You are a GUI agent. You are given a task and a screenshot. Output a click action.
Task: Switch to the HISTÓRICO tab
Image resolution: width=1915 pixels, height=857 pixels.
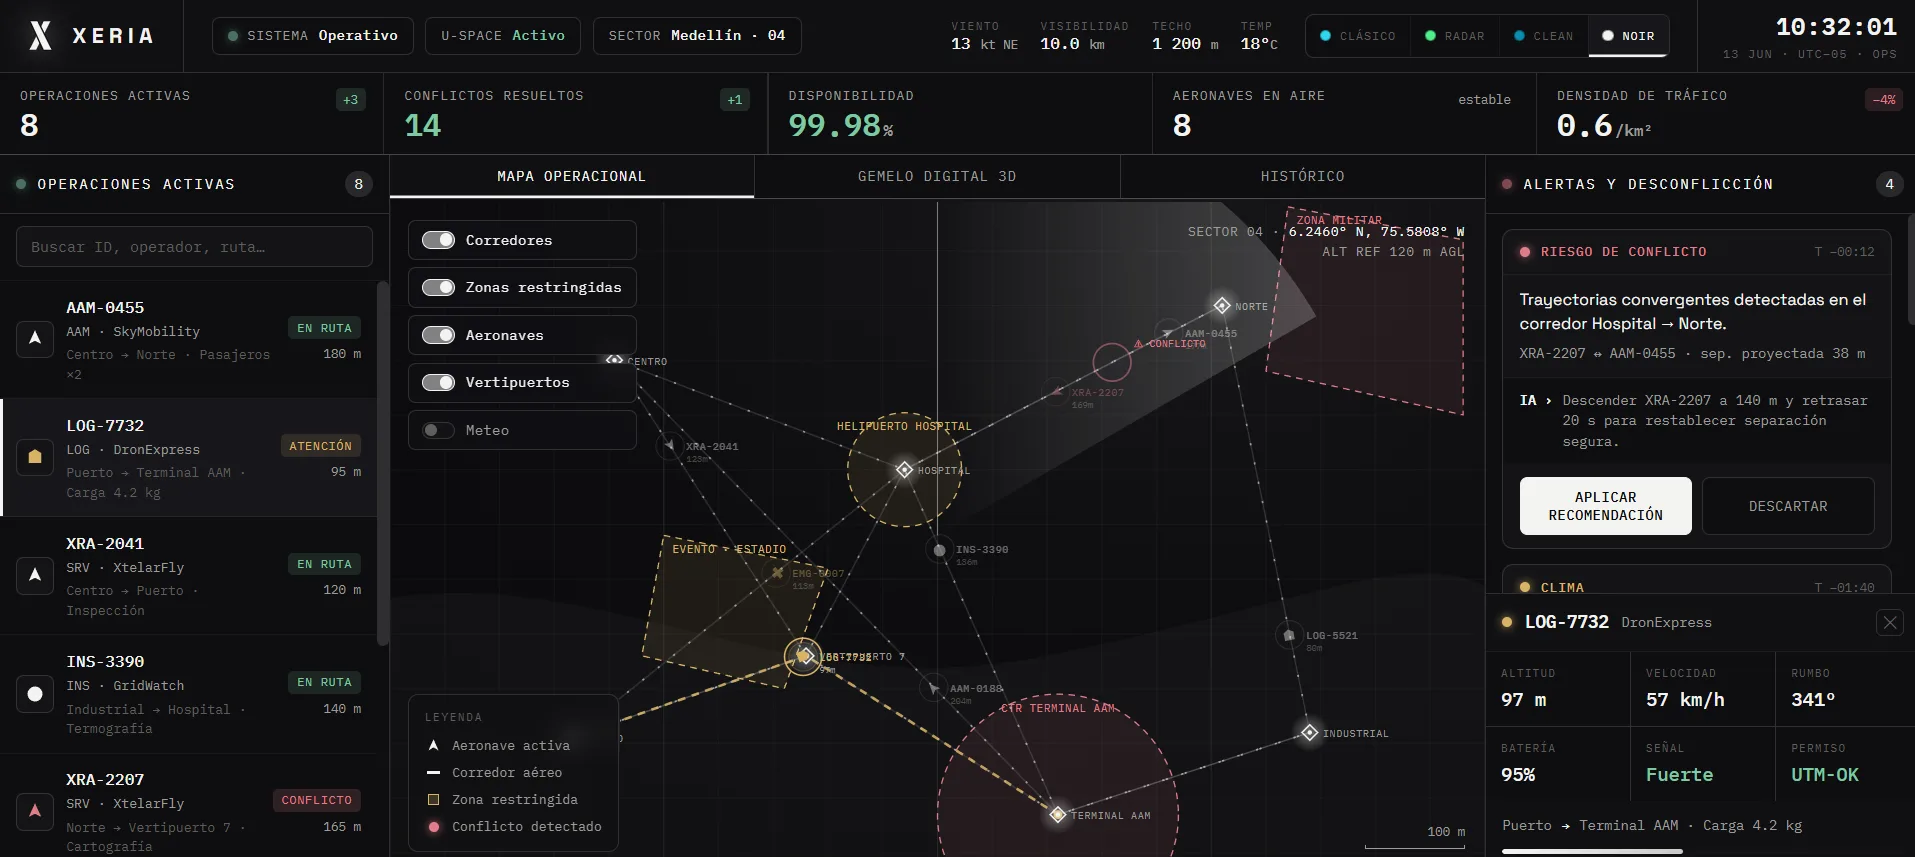coord(1302,176)
